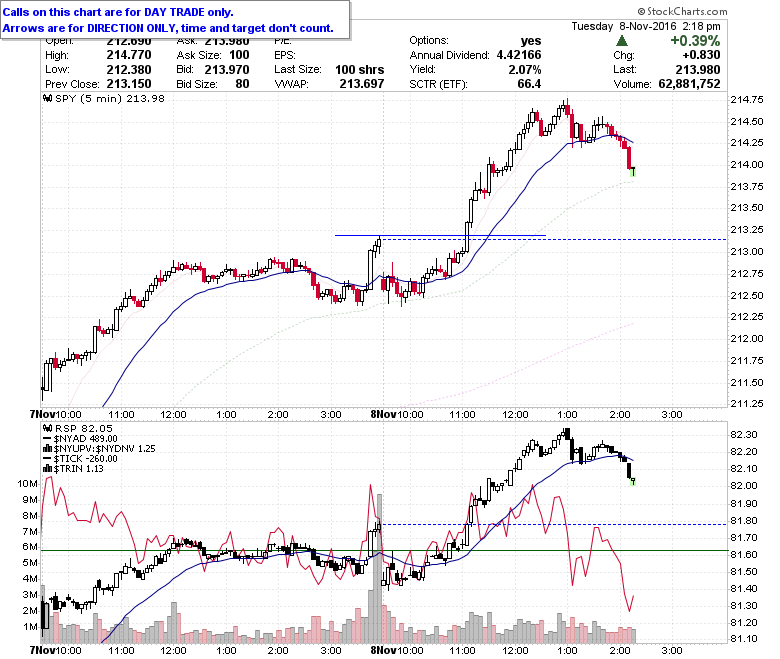Screen dimensions: 780x659
Task: Click the '+0.39%' percent change value
Action: pyautogui.click(x=695, y=41)
